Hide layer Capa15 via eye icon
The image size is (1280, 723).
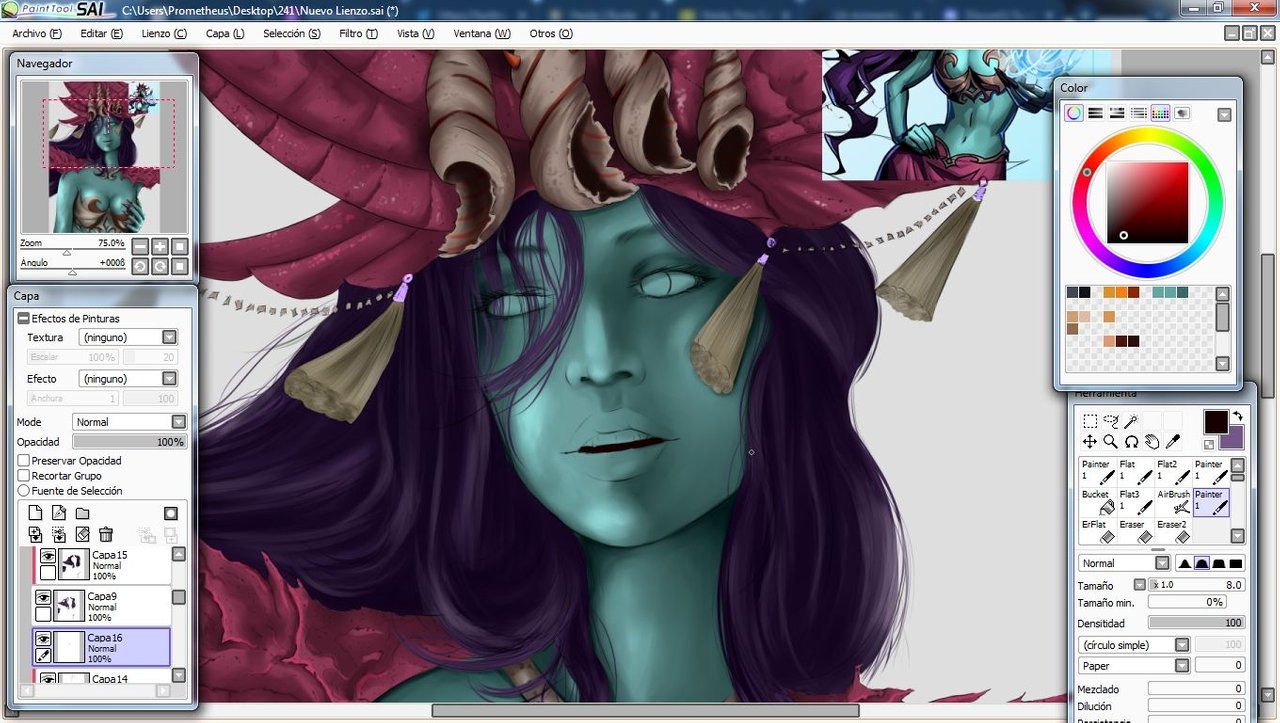(46, 557)
